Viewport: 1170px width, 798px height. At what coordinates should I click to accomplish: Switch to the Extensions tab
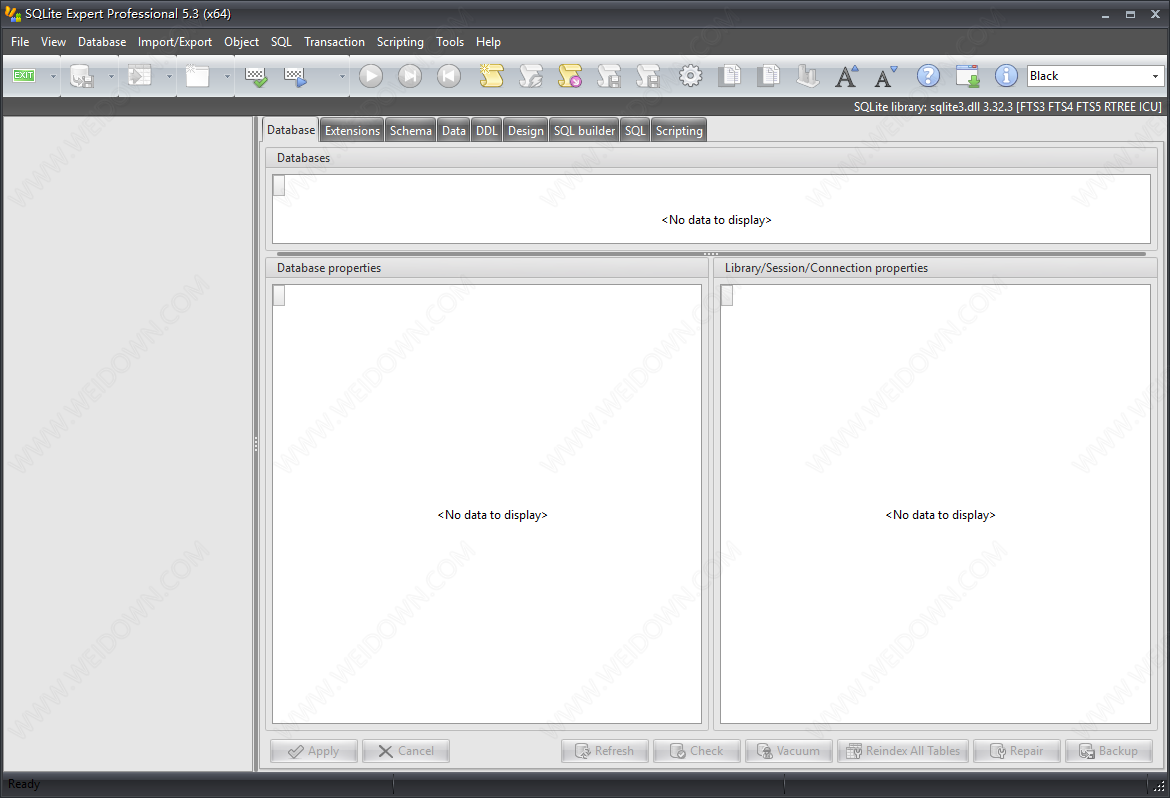(x=352, y=131)
